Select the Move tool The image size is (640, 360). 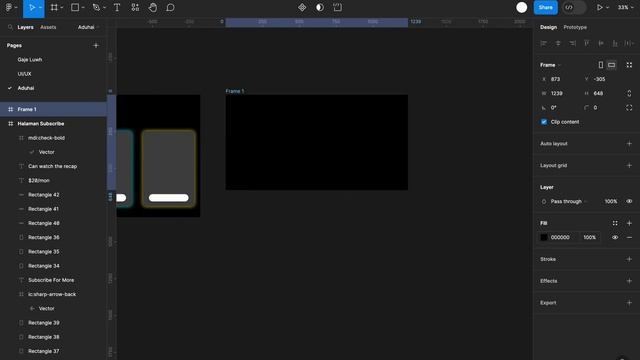point(31,7)
